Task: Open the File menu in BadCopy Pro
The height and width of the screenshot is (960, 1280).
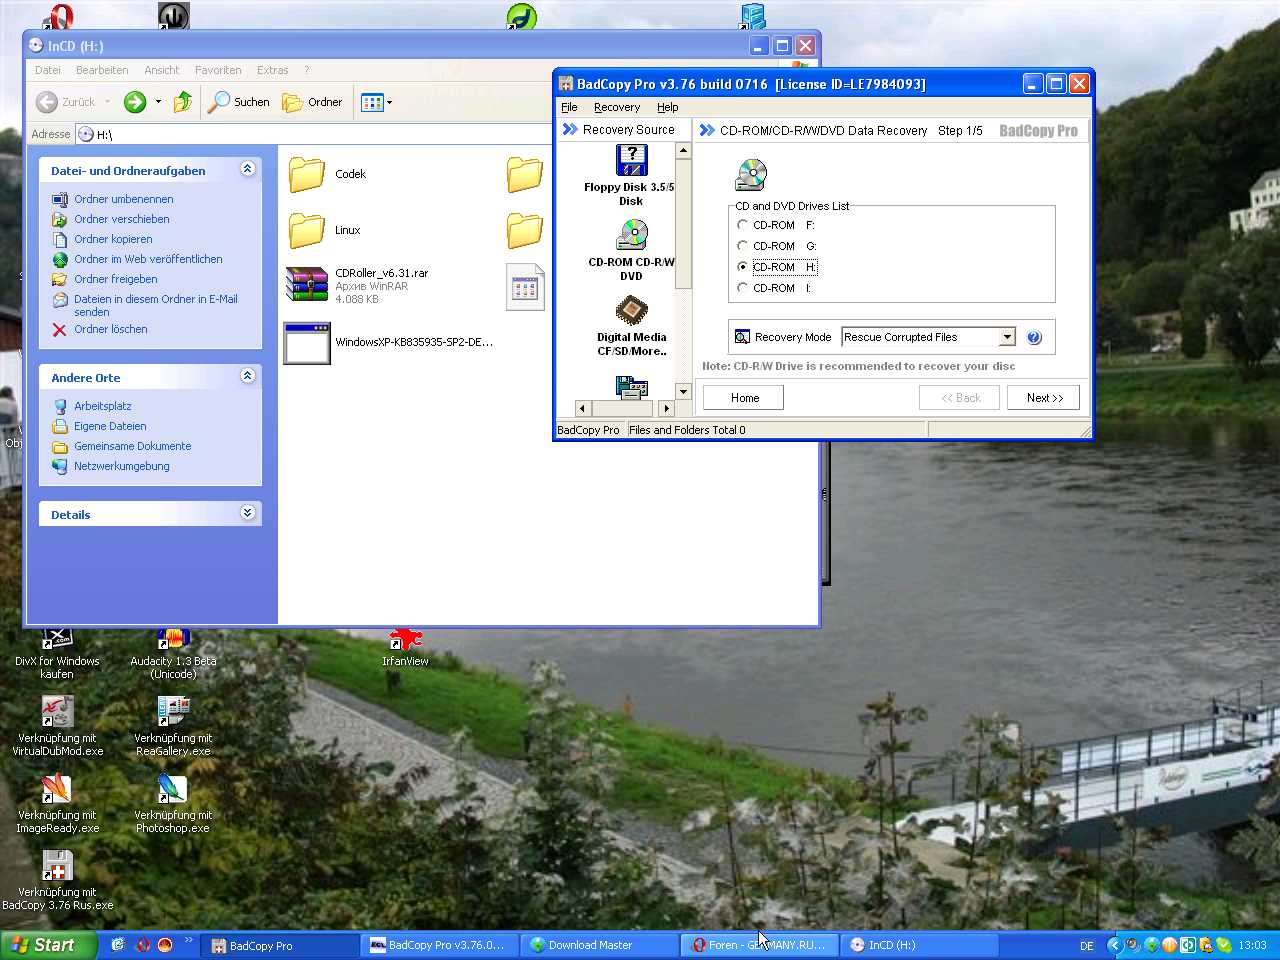Action: point(569,108)
